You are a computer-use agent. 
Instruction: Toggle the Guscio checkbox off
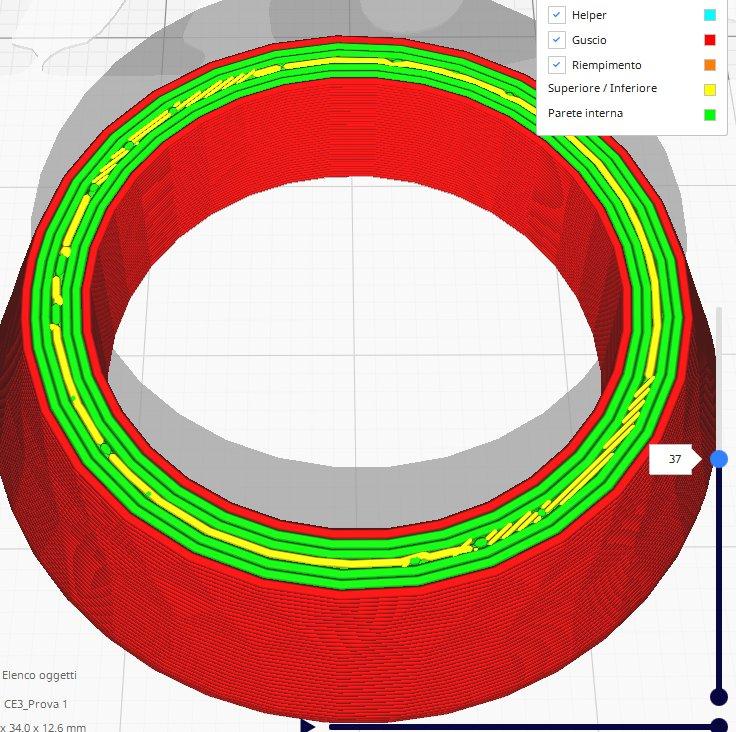pos(557,40)
